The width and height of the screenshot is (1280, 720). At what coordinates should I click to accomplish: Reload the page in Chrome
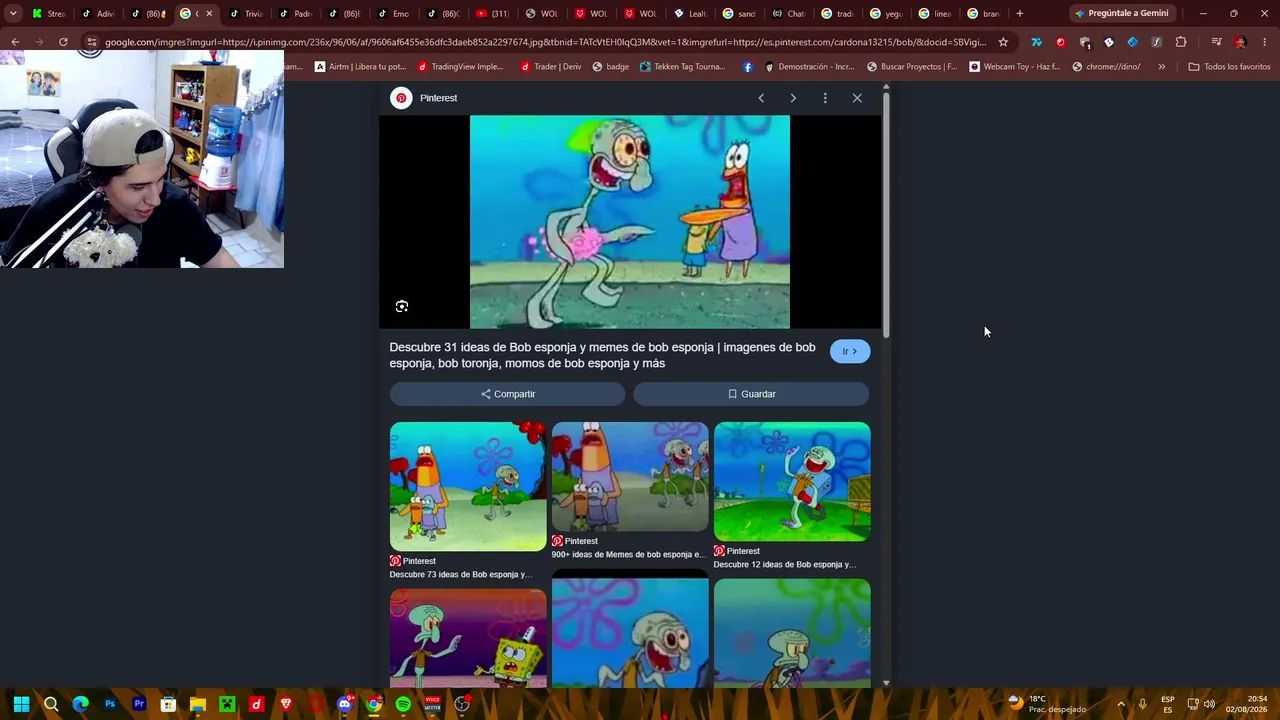(x=63, y=42)
